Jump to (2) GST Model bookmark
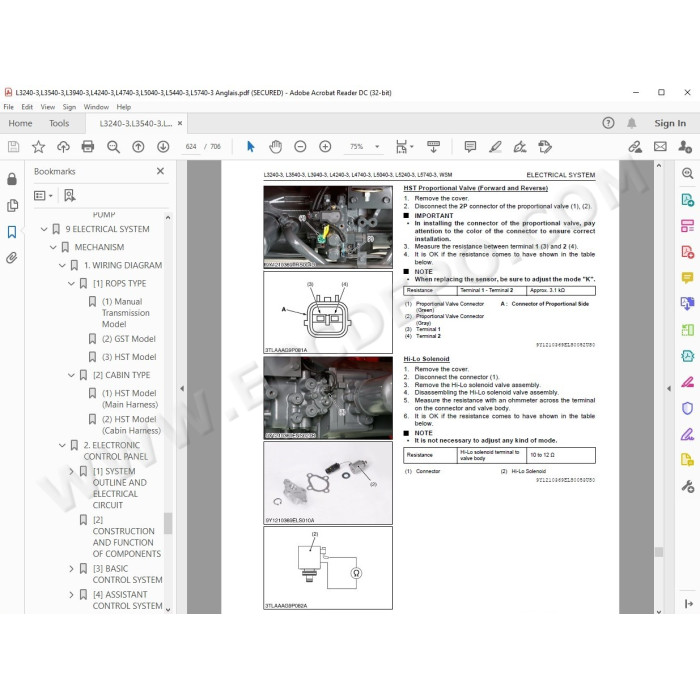 pos(129,339)
